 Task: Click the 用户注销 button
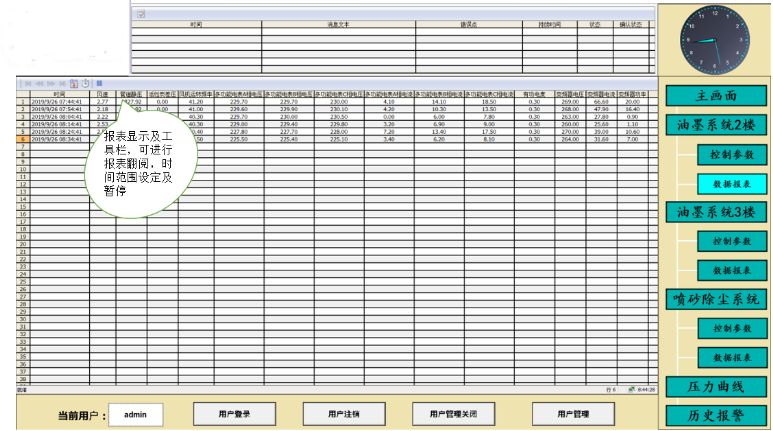(348, 413)
